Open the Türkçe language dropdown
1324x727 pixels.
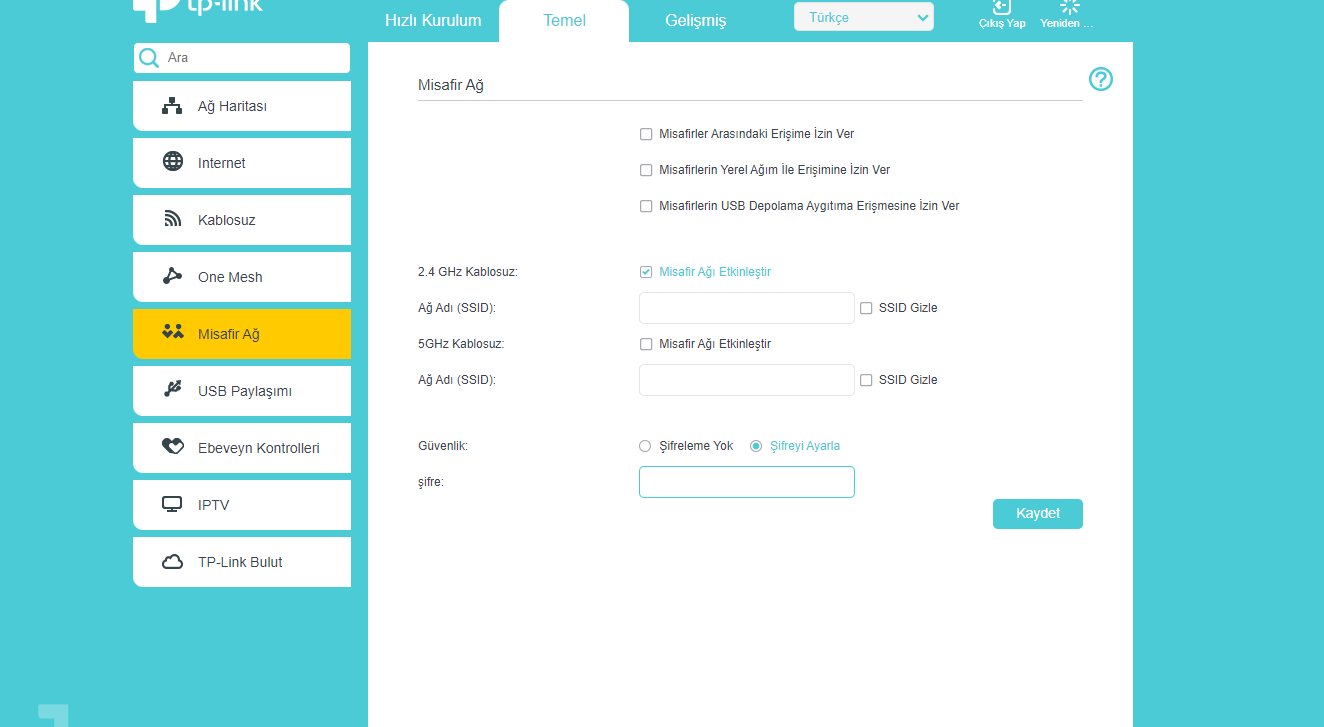(x=864, y=17)
